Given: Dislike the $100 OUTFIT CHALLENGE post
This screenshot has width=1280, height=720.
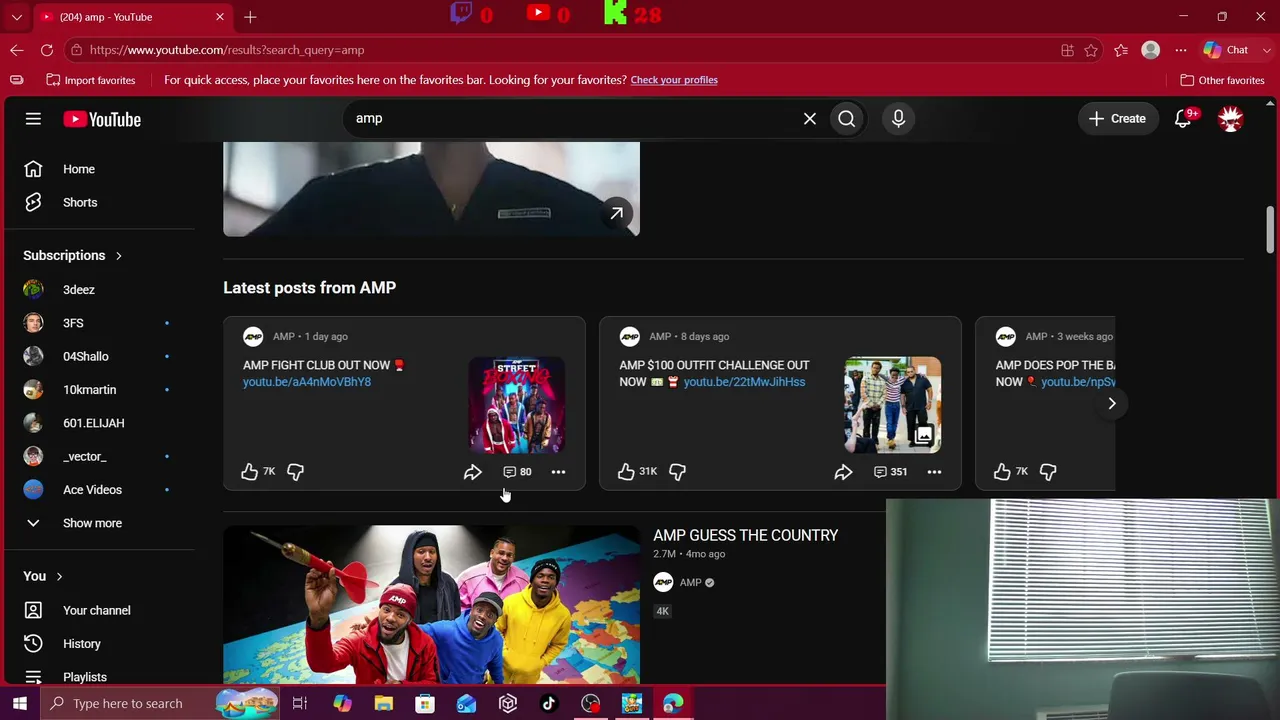Looking at the screenshot, I should coord(677,471).
